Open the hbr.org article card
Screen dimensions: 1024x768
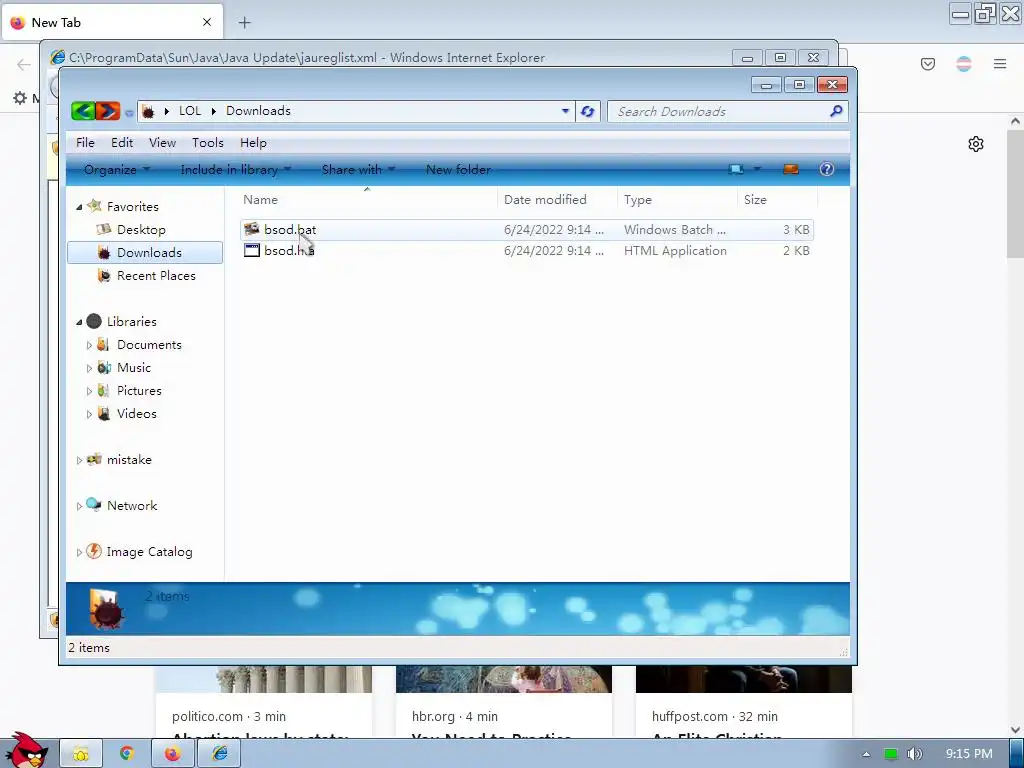504,702
